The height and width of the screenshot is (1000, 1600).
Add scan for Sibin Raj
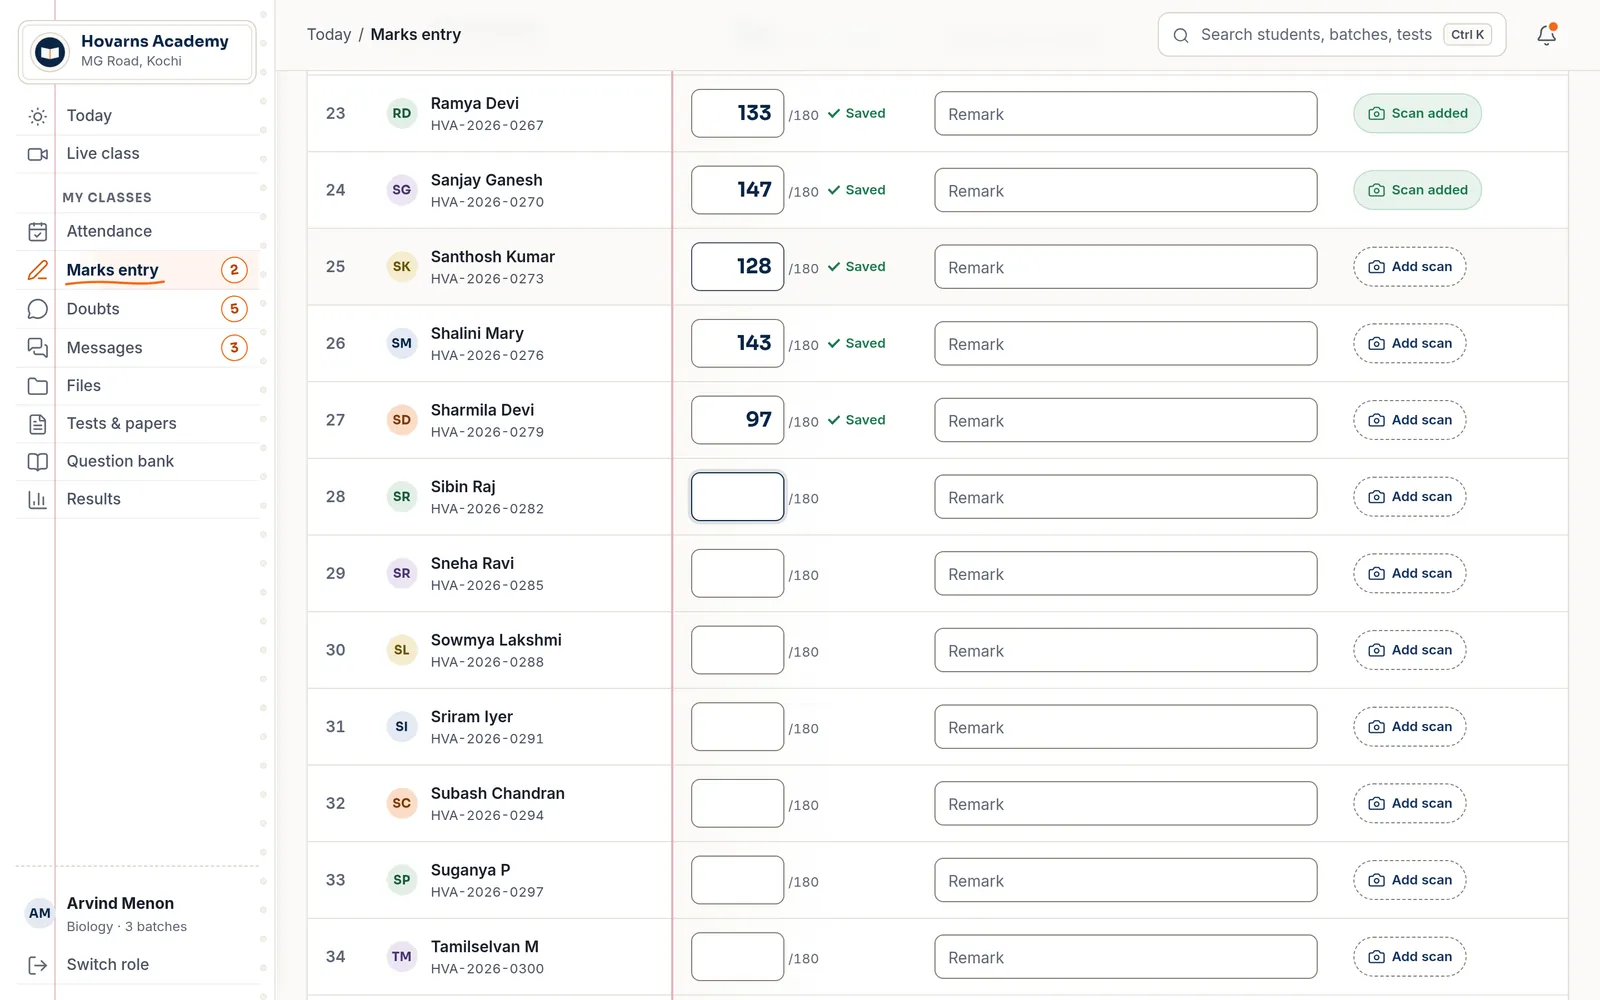click(x=1410, y=497)
